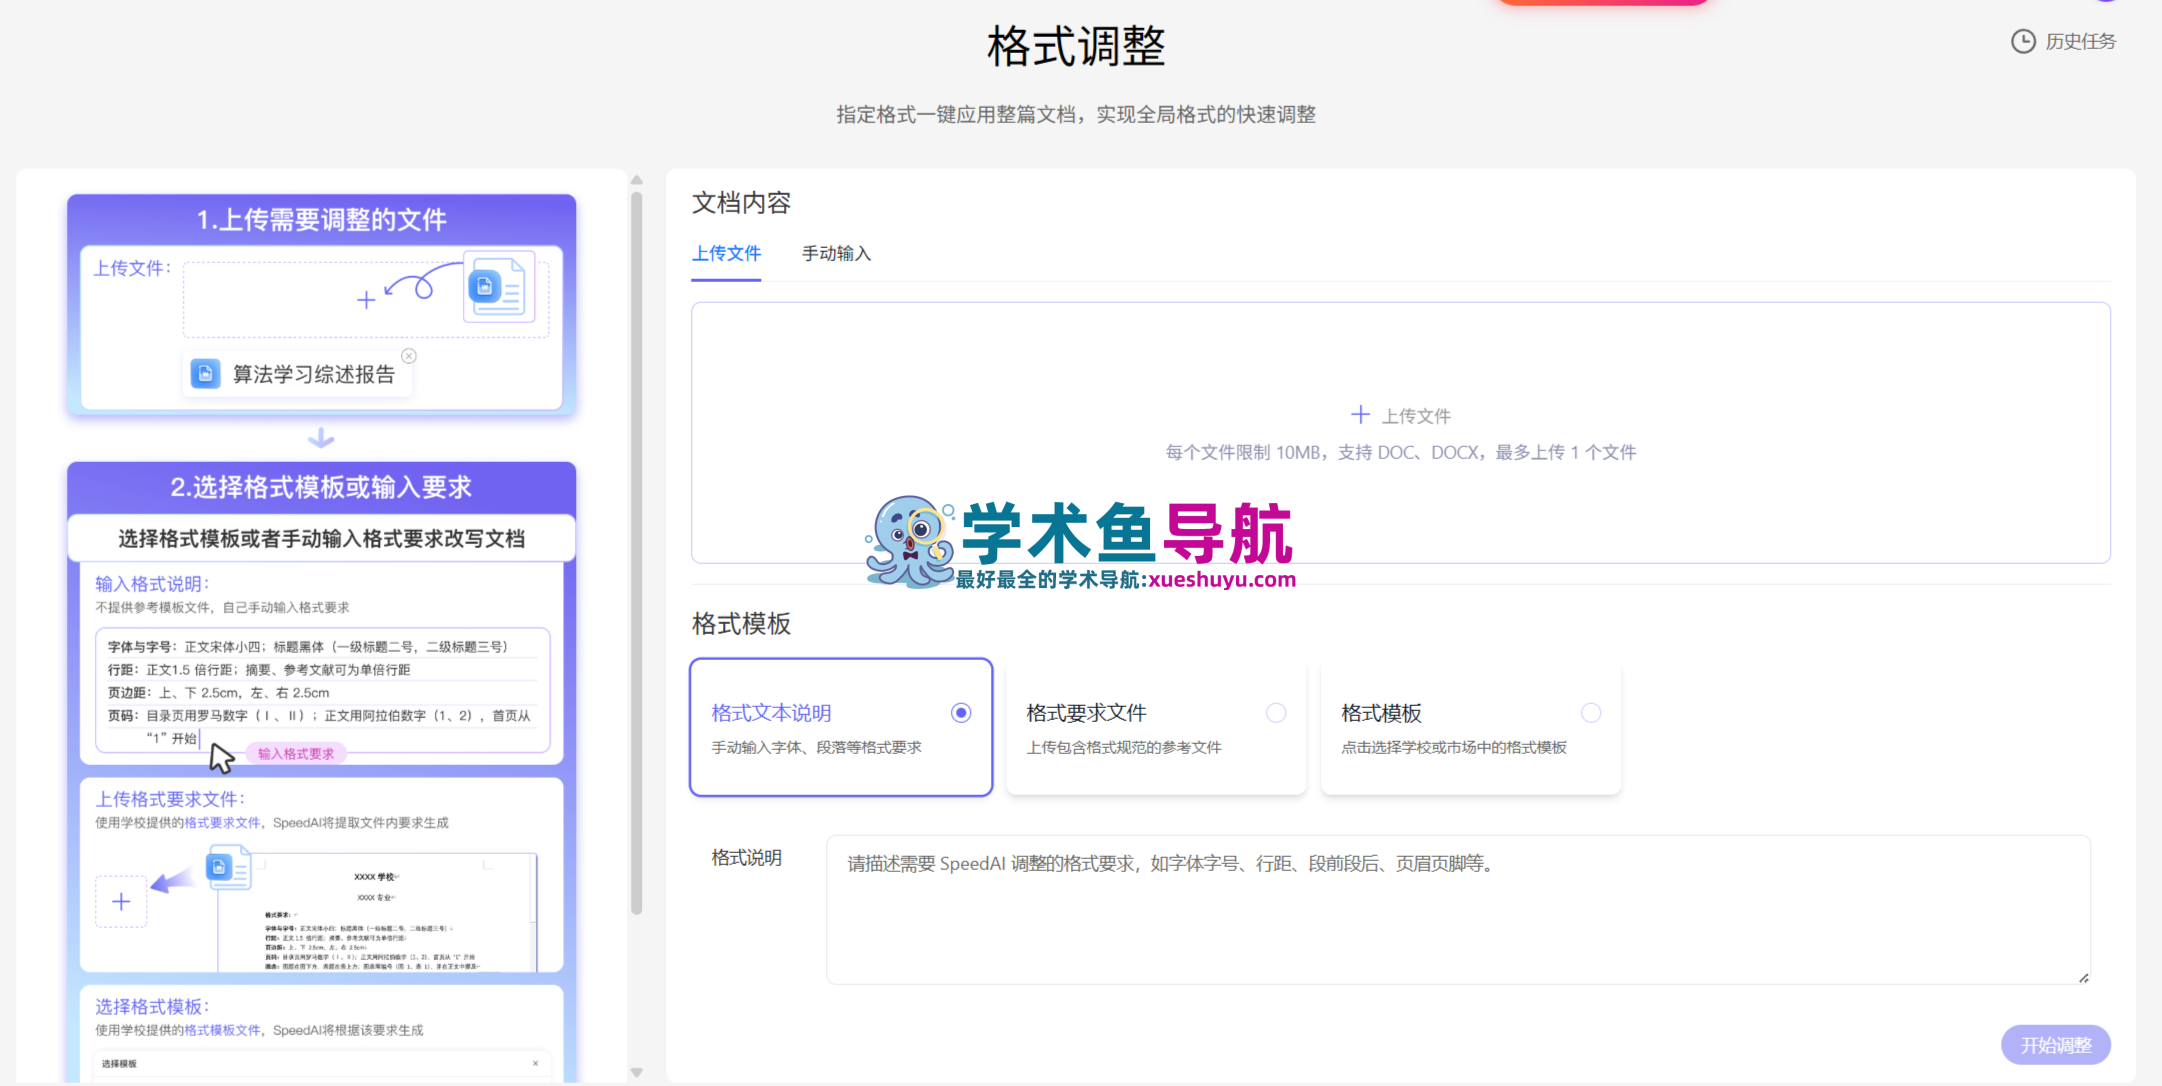
Task: Click the plus icon under 上传格式要求文件
Action: pos(120,901)
